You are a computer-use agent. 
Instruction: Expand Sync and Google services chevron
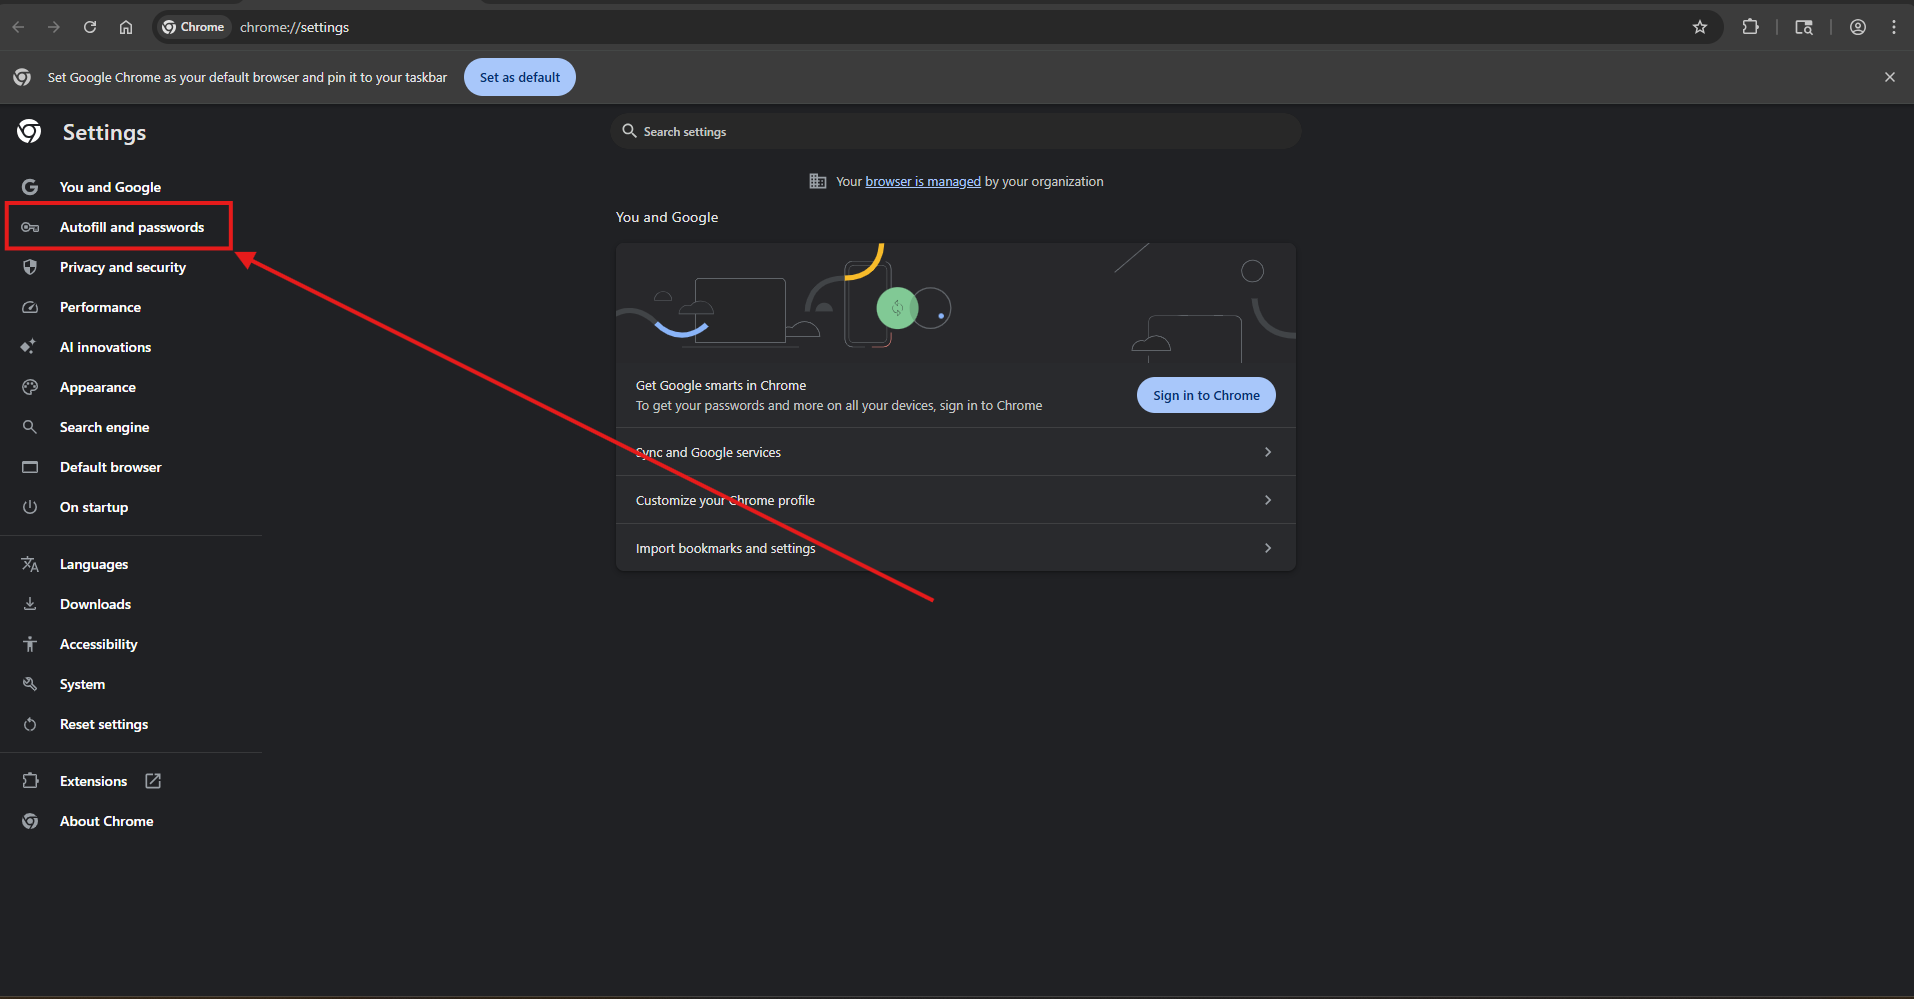pyautogui.click(x=1268, y=452)
